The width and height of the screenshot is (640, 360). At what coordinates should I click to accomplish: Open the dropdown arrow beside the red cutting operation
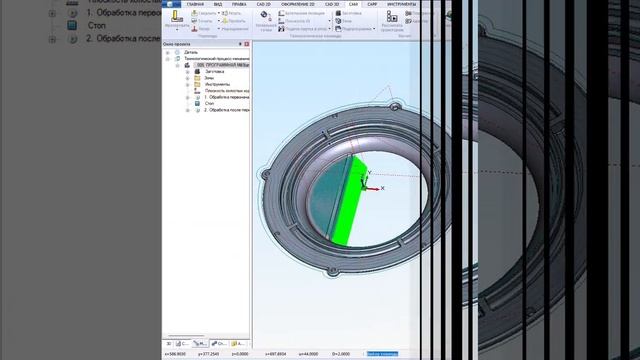coord(219,29)
